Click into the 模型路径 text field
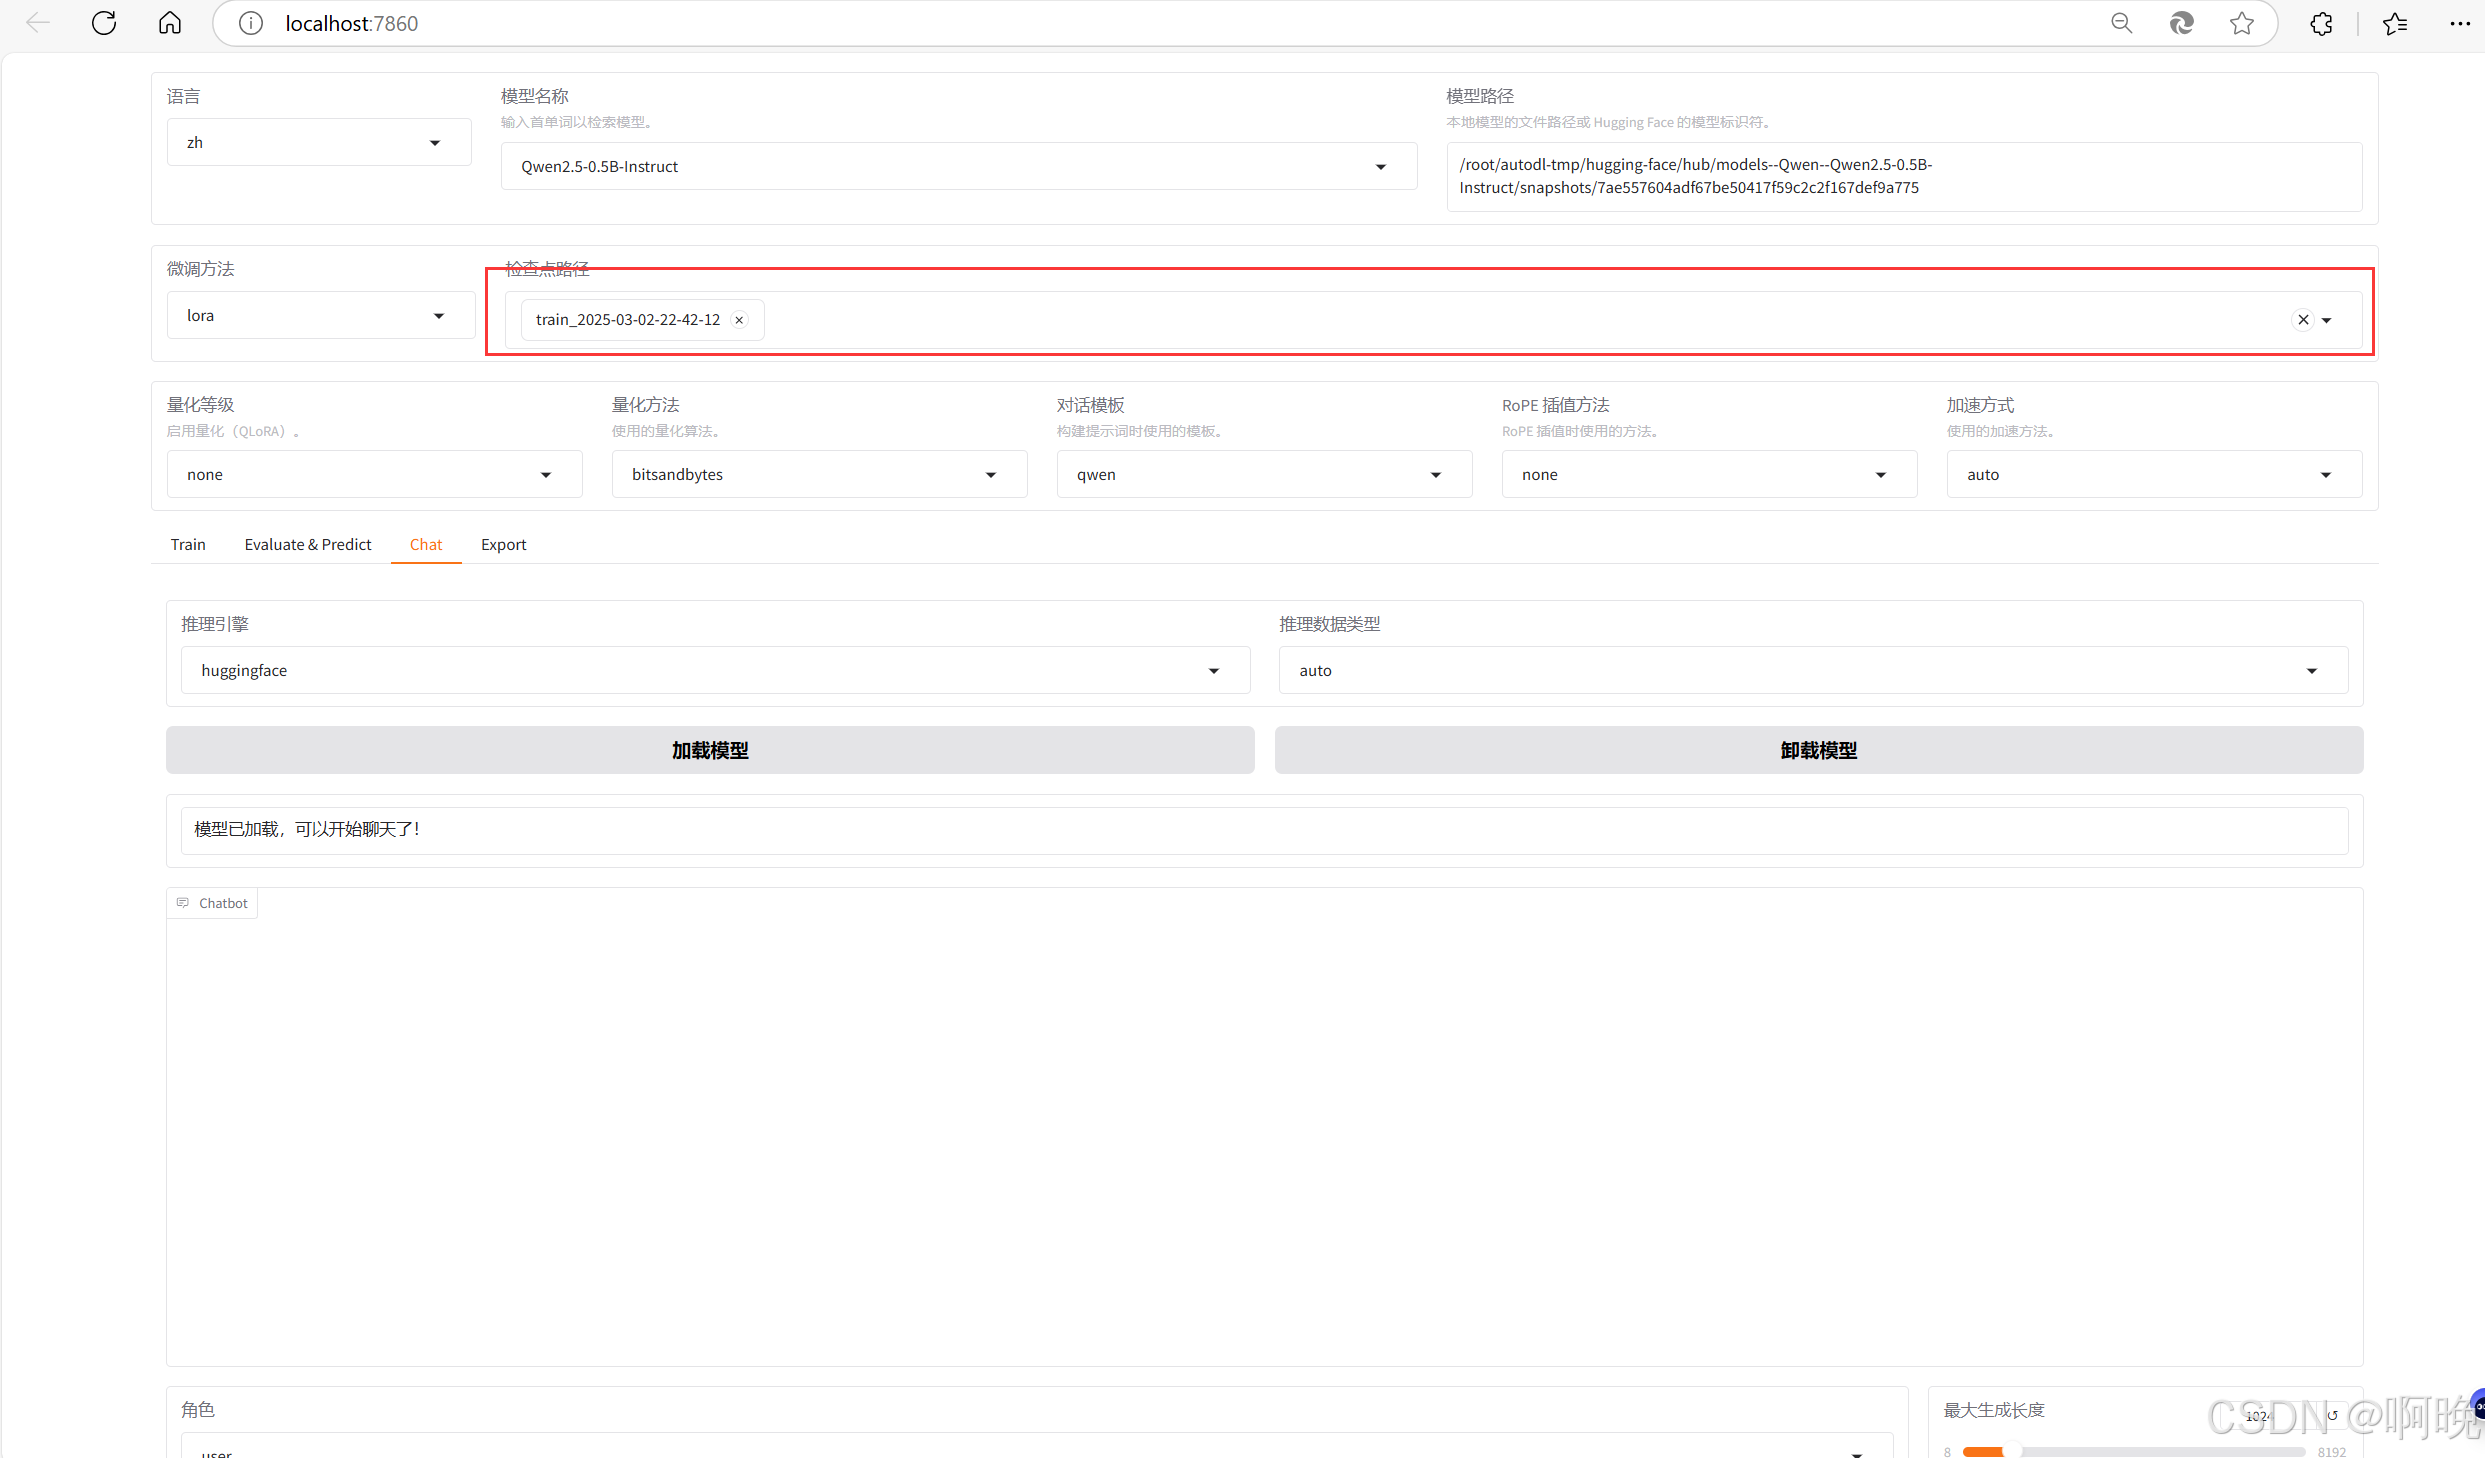The height and width of the screenshot is (1458, 2485). point(1902,177)
